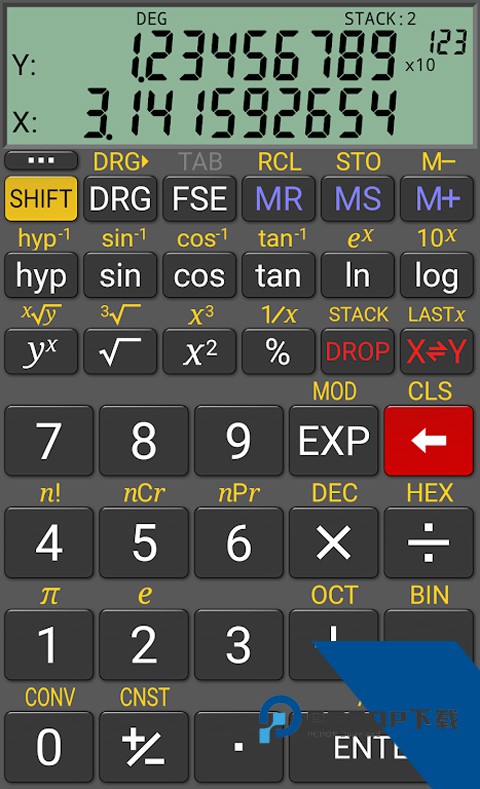Tap the digit 3 key
Viewport: 480px width, 789px height.
(238, 645)
